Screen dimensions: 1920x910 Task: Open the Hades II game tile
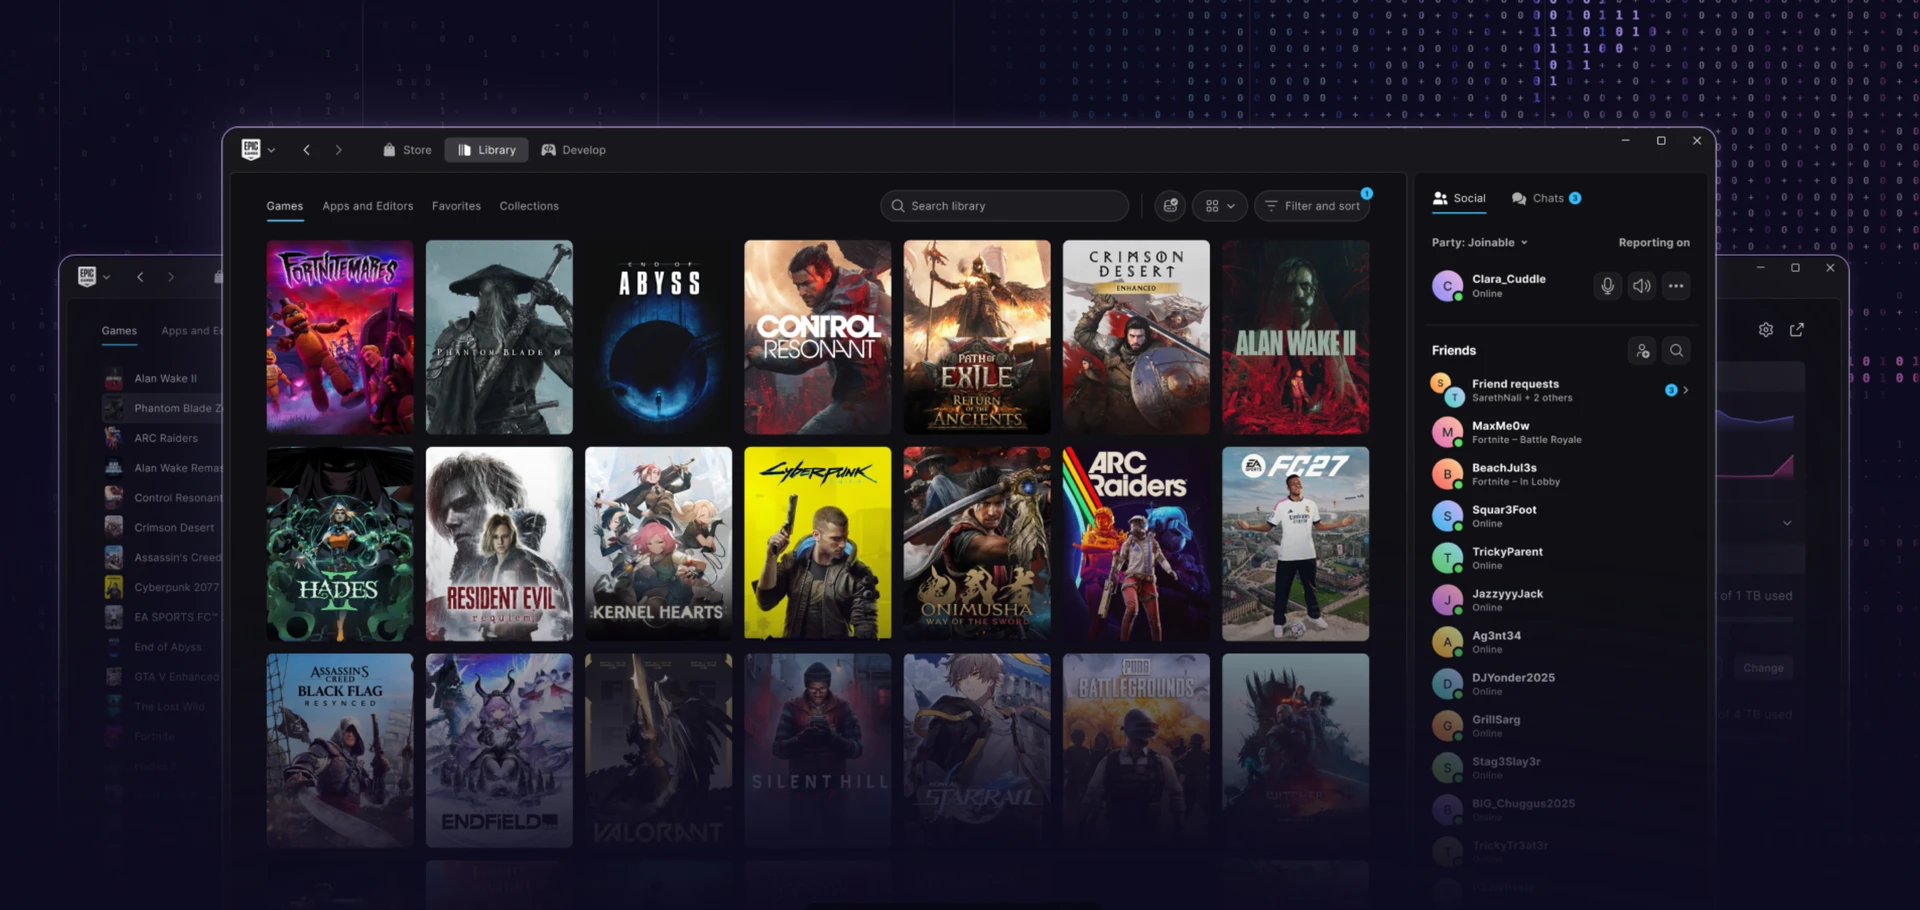point(340,544)
